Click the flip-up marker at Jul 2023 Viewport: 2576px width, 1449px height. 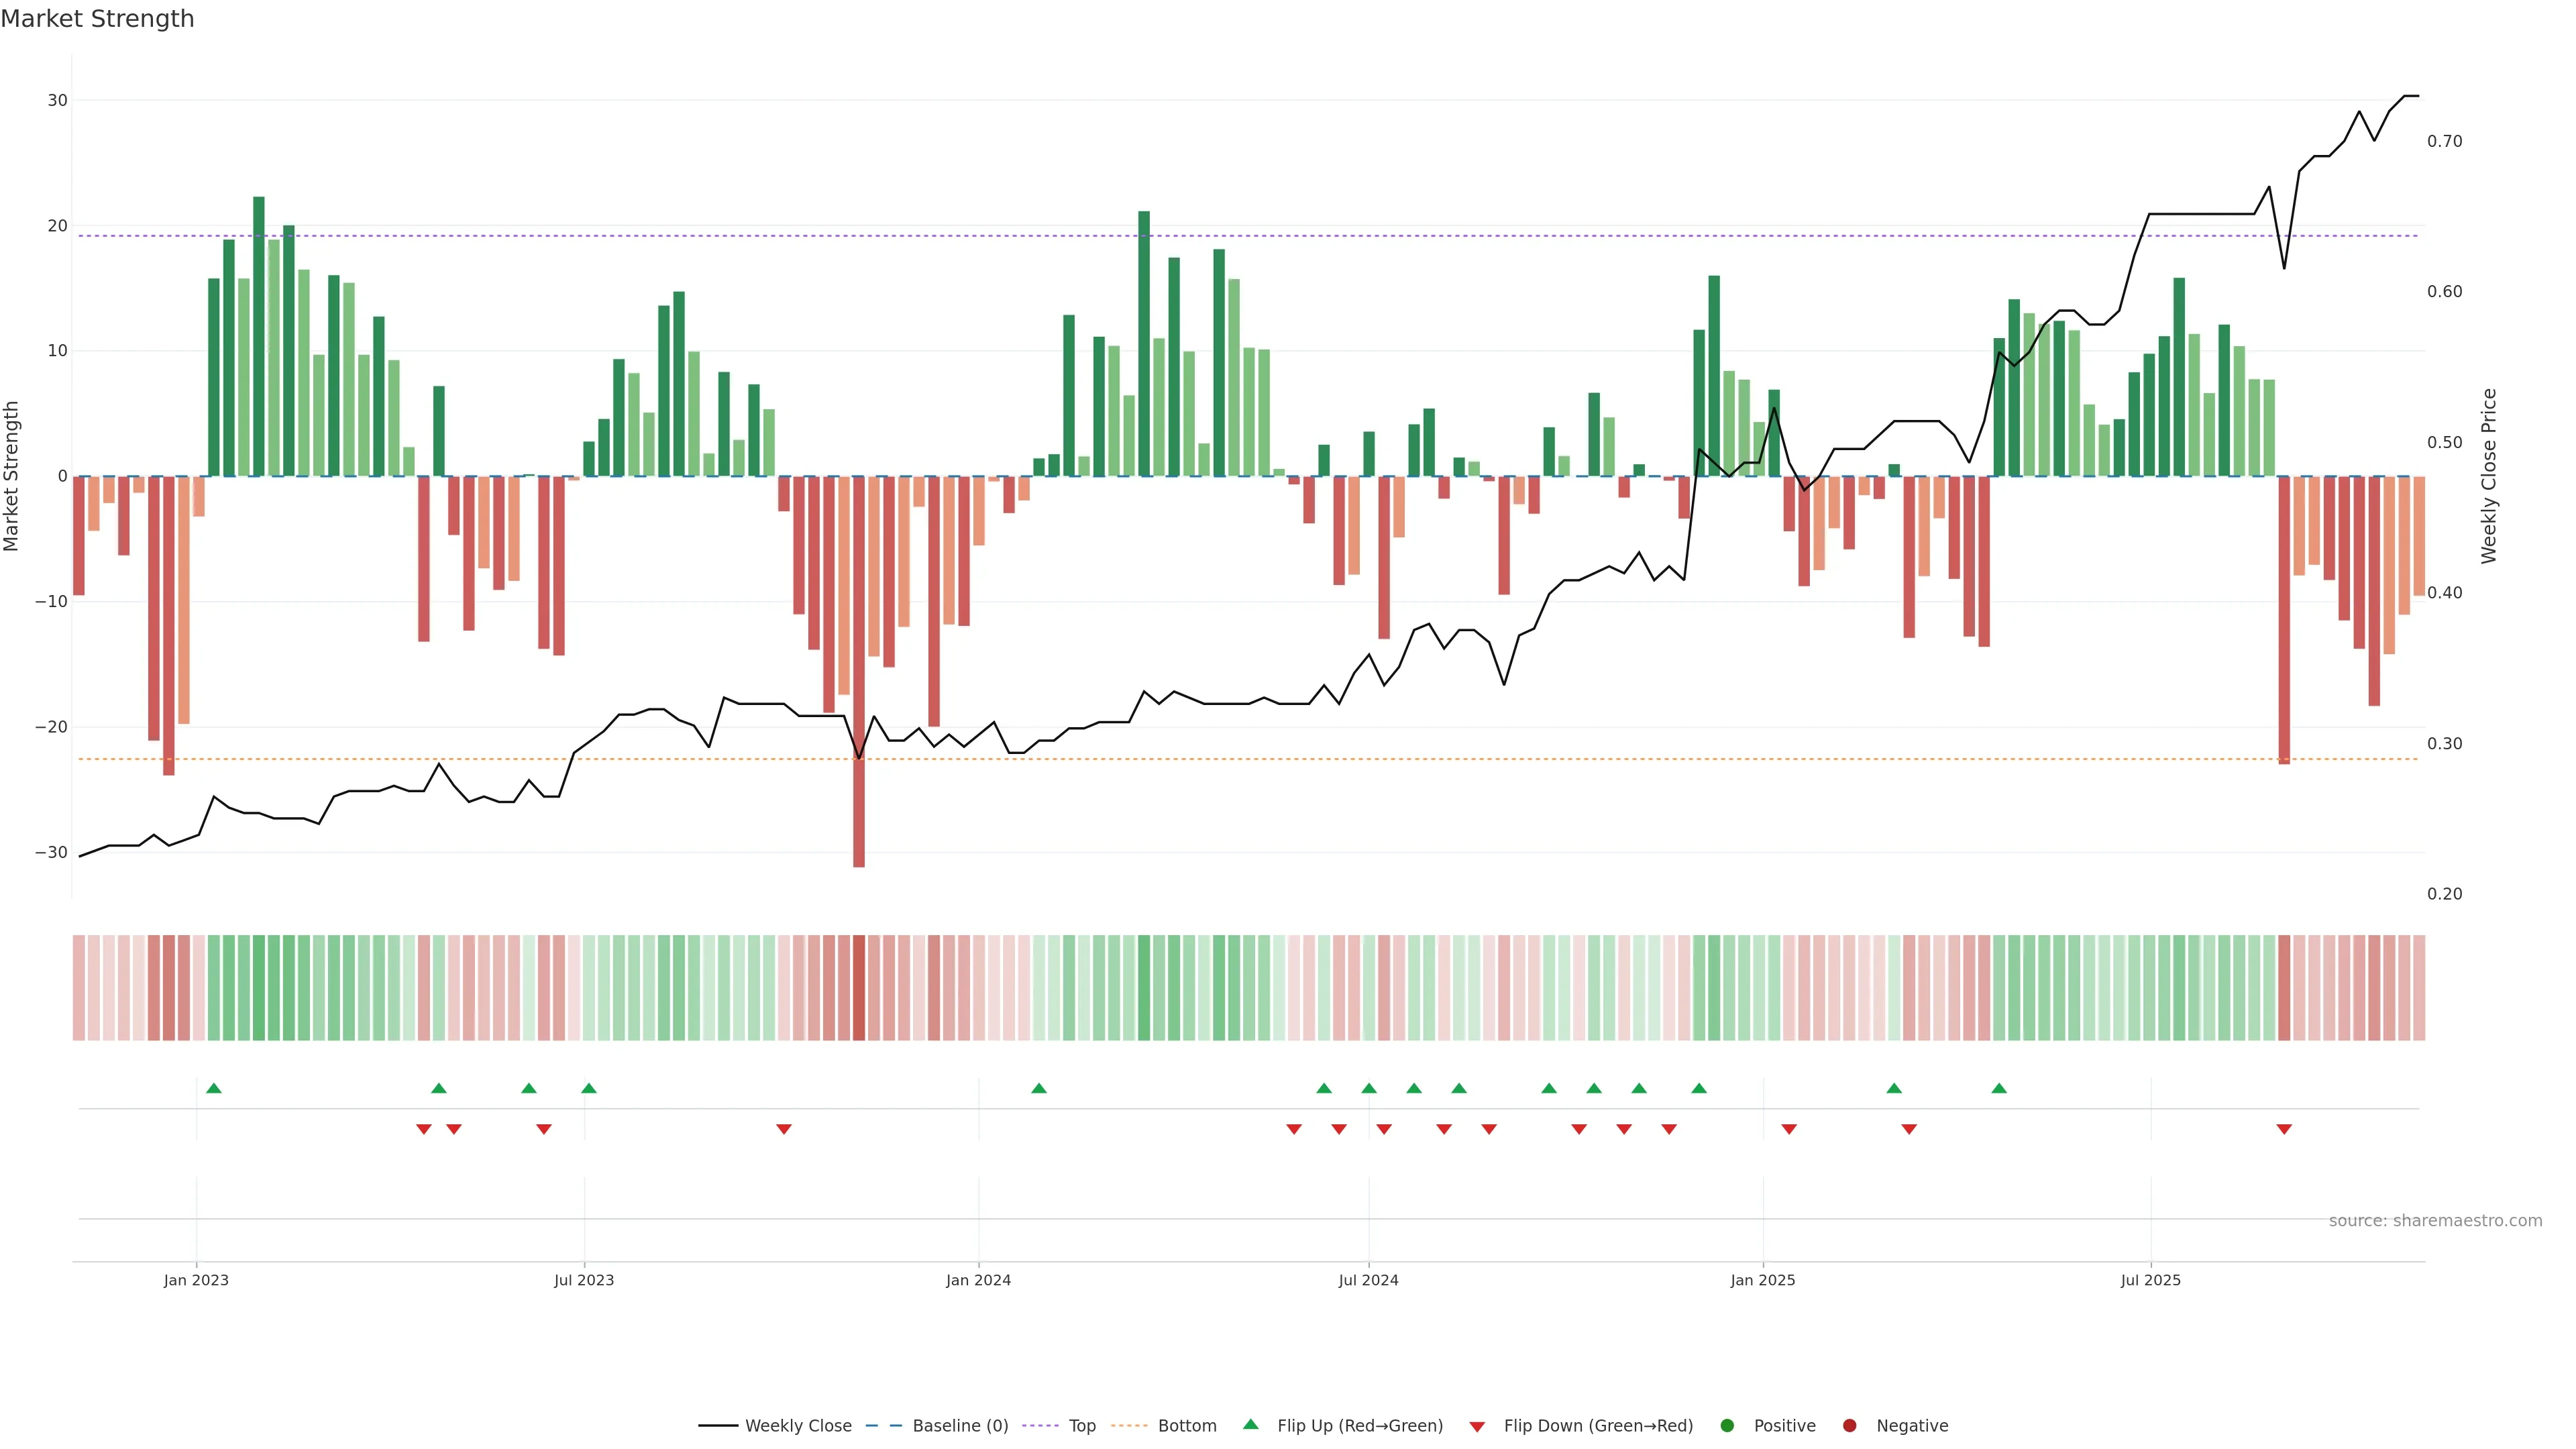point(588,1088)
